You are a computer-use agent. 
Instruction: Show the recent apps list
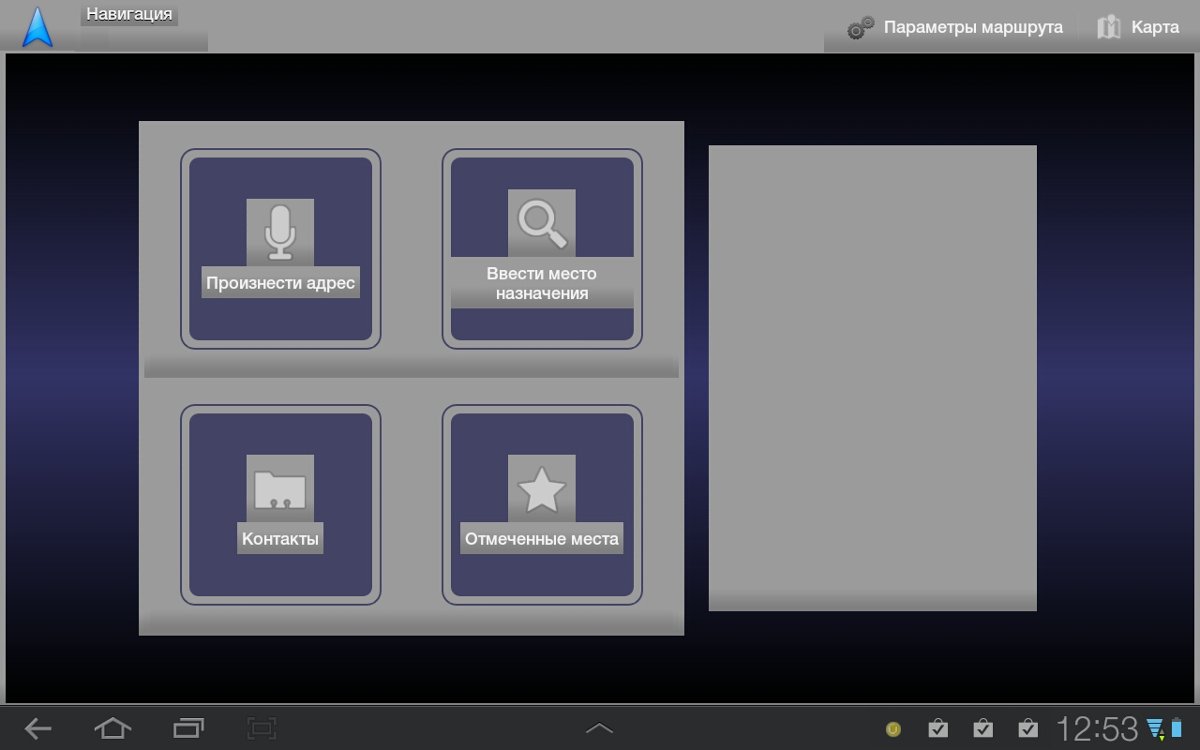coord(188,728)
